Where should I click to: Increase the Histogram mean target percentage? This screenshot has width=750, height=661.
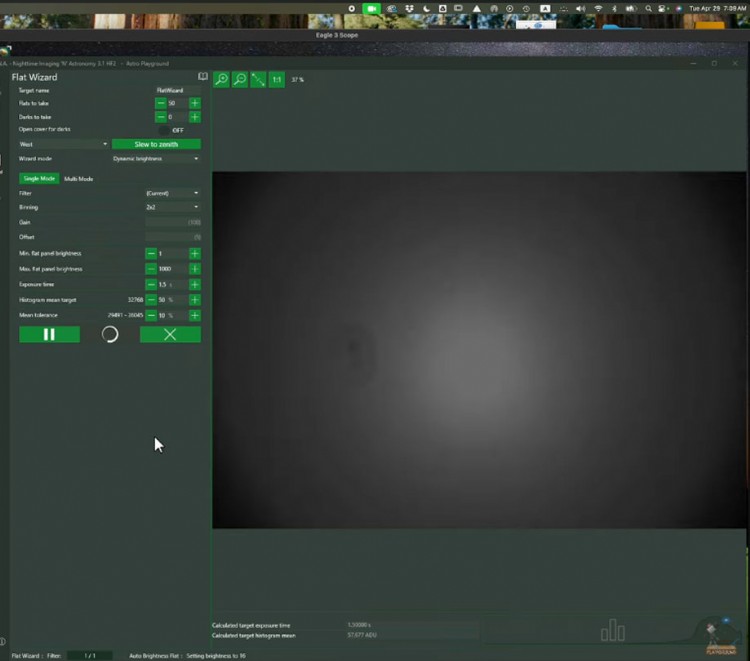click(195, 300)
